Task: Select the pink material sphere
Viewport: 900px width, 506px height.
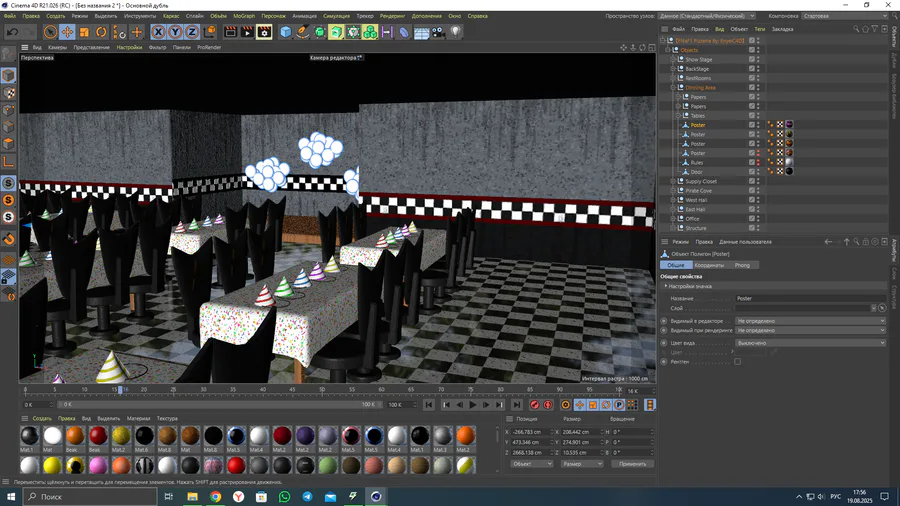Action: pyautogui.click(x=98, y=465)
